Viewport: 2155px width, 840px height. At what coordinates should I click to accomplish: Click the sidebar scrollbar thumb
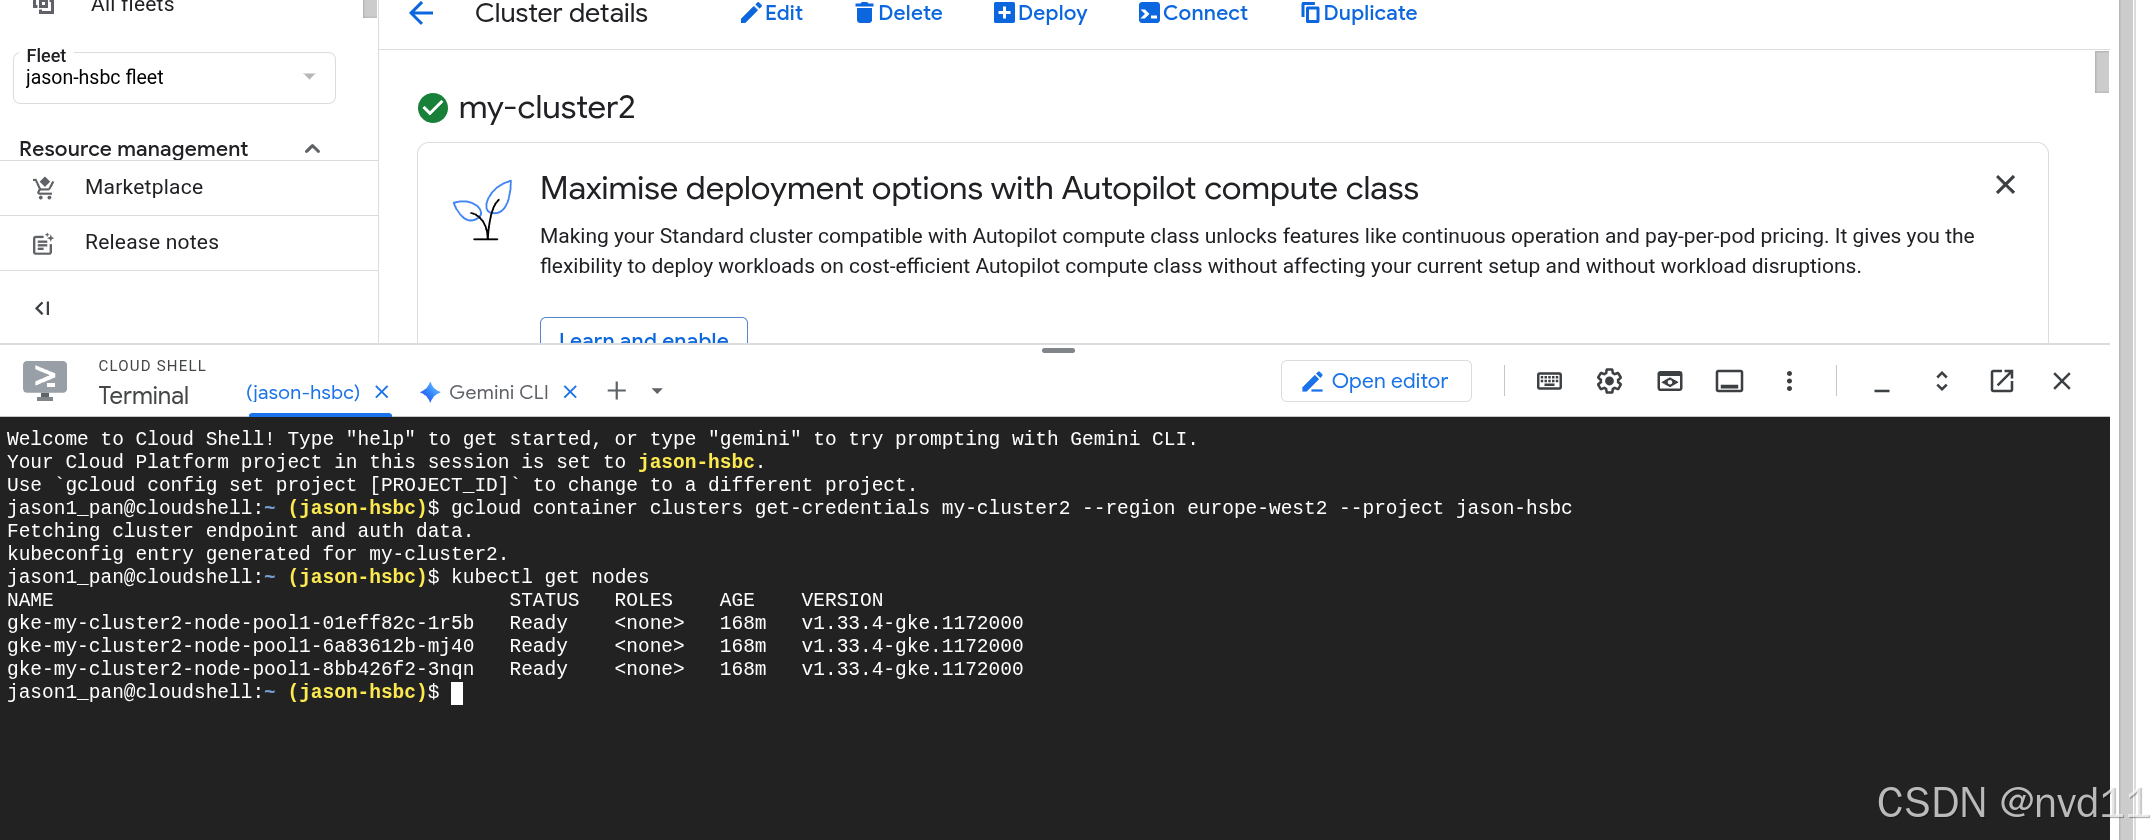(x=369, y=9)
